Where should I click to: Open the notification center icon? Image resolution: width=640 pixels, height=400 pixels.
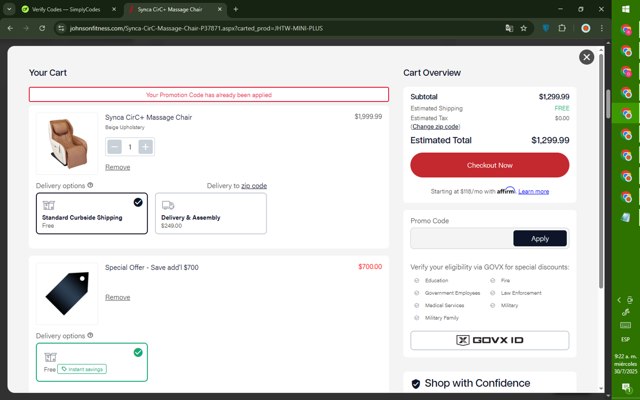click(626, 387)
